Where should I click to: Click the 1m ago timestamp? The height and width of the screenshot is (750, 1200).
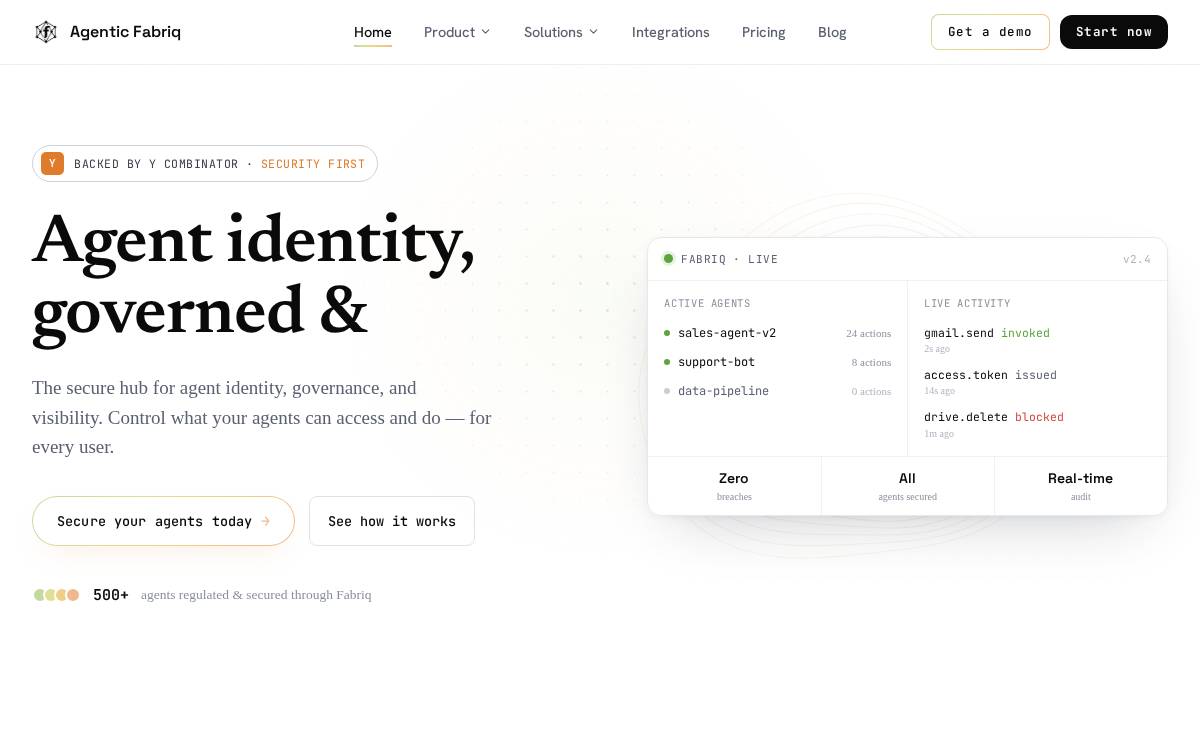click(939, 433)
